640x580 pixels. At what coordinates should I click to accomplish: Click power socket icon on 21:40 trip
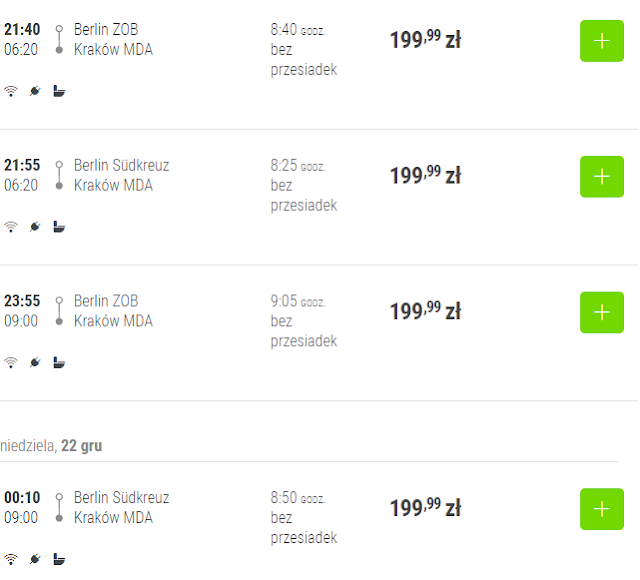[x=35, y=91]
